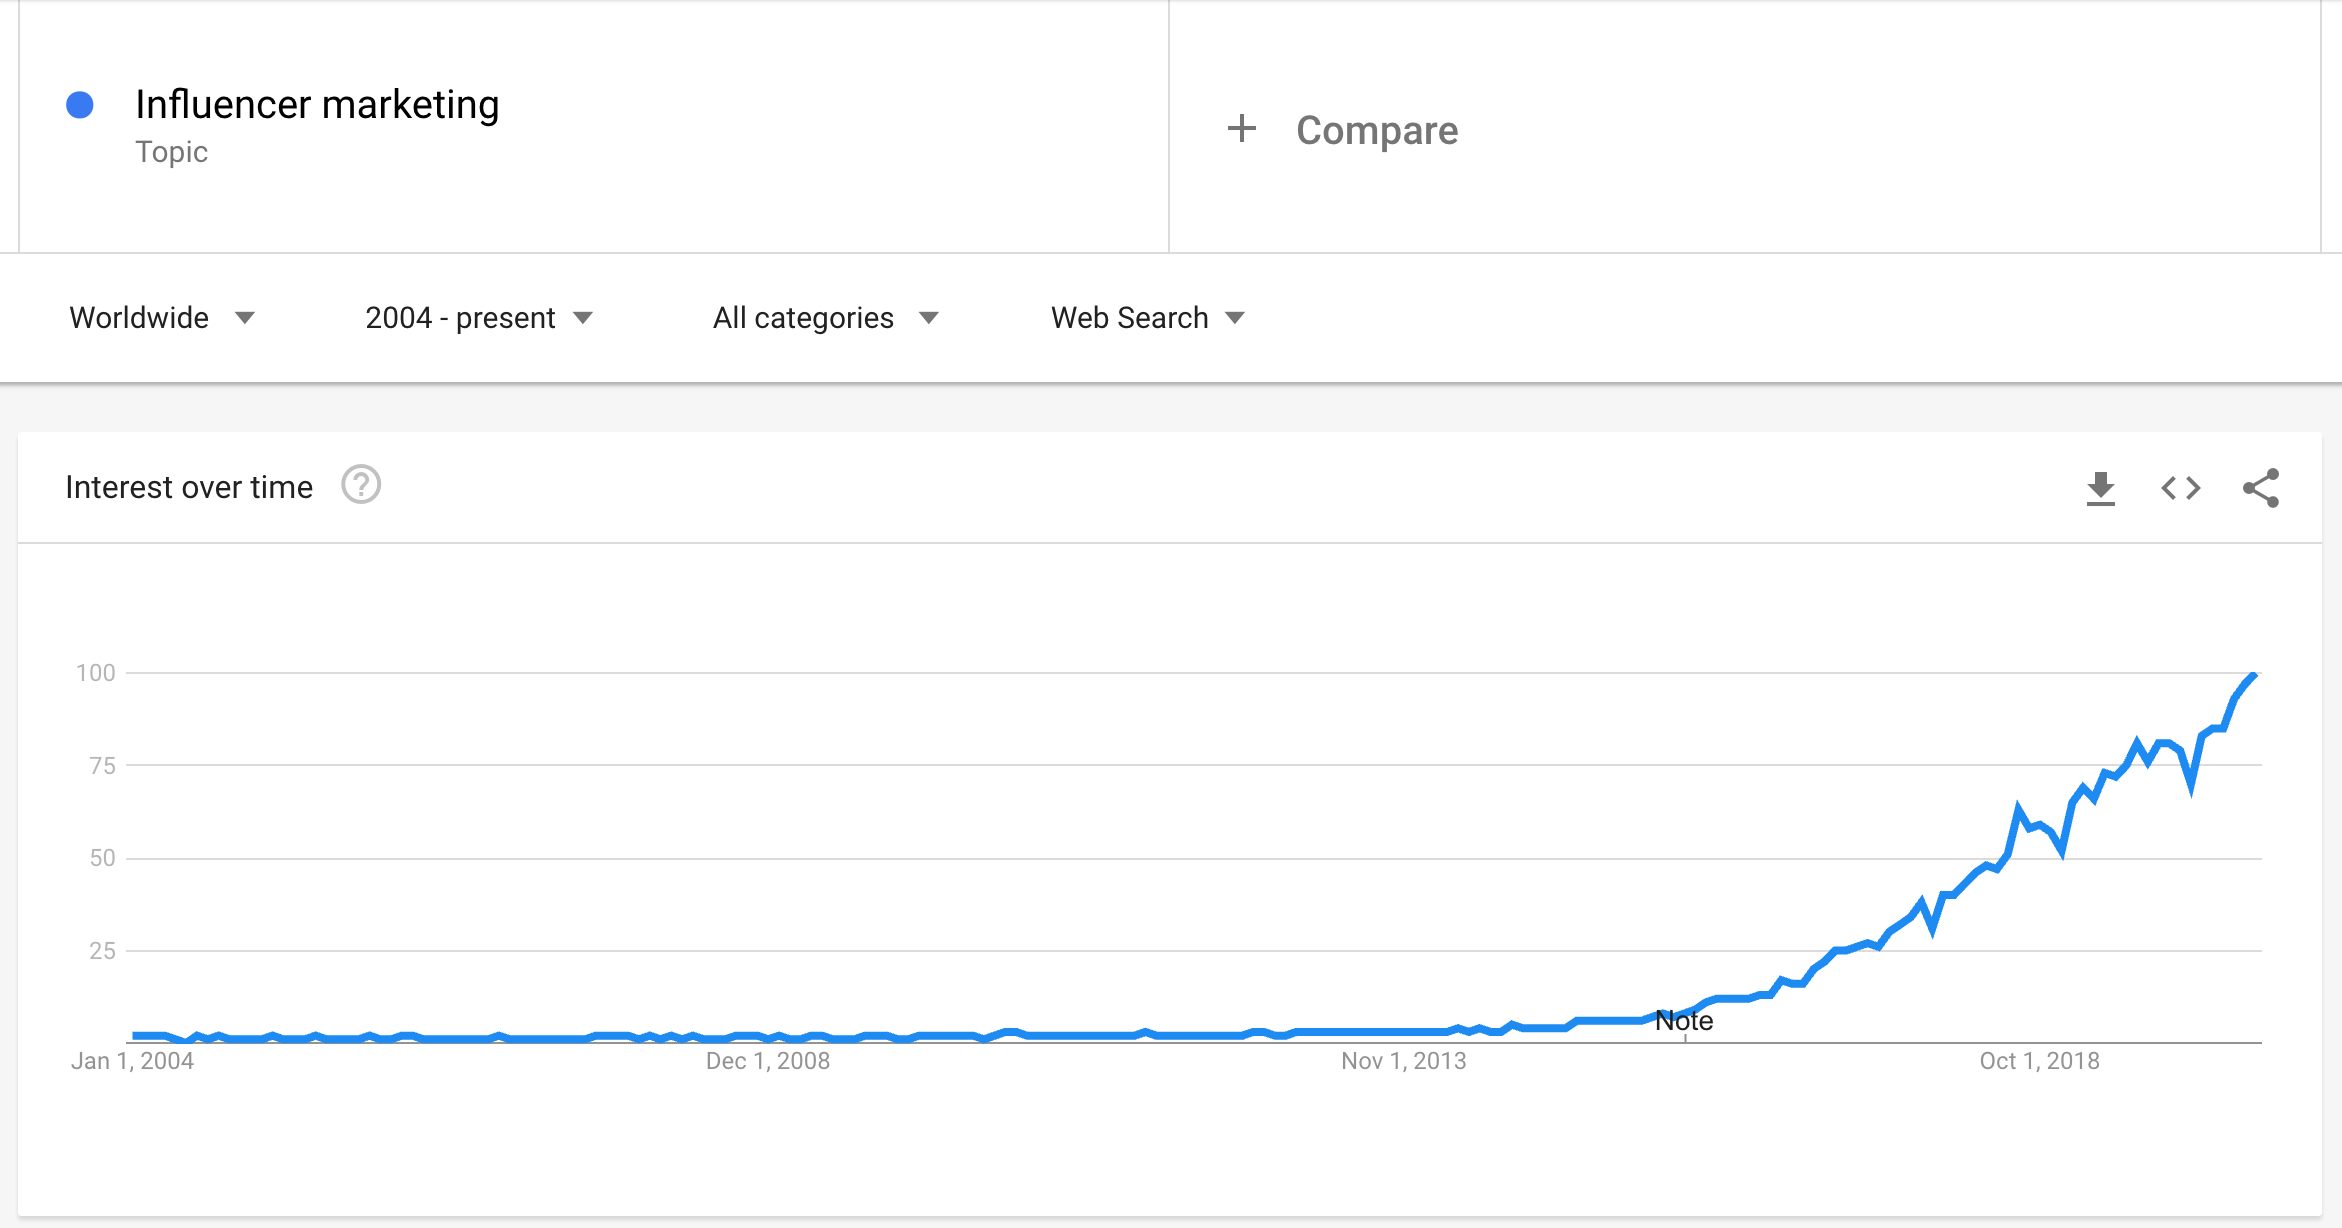The height and width of the screenshot is (1228, 2342).
Task: Expand the All categories dropdown
Action: coord(824,317)
